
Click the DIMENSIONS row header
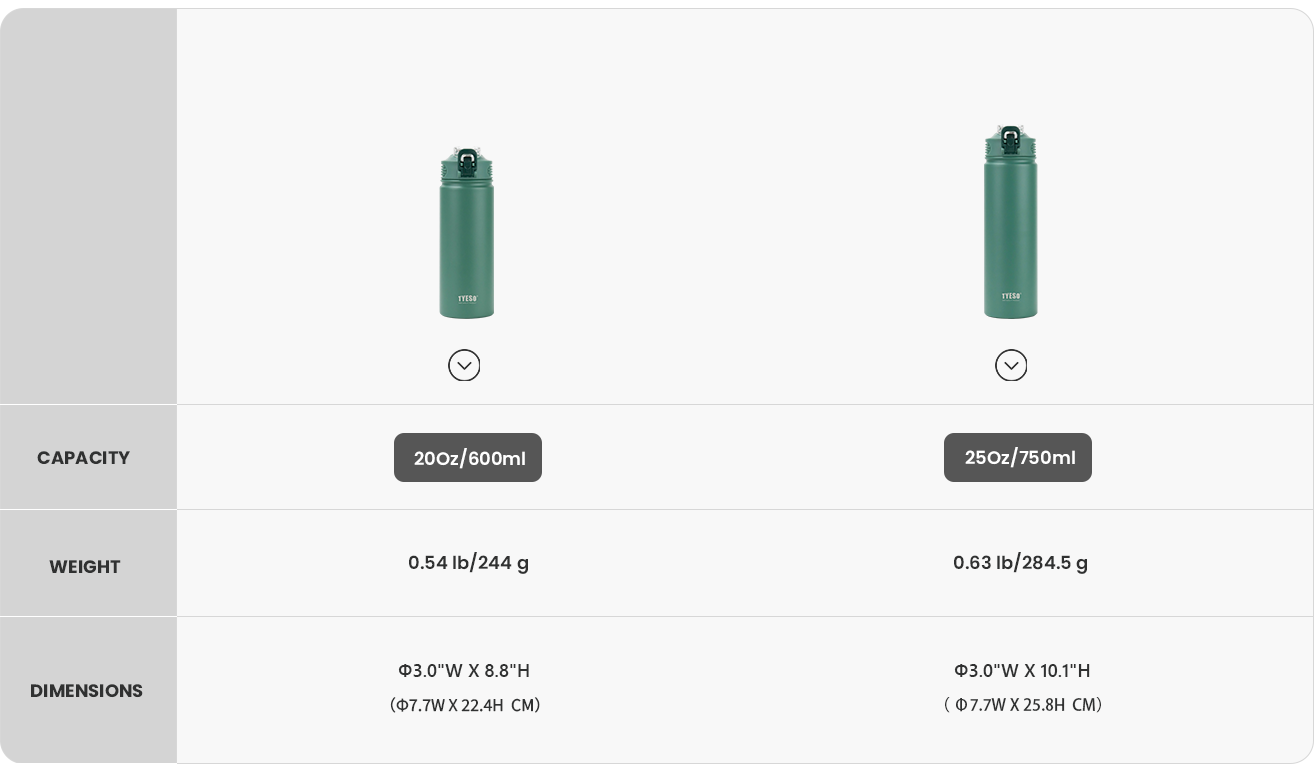tap(86, 691)
